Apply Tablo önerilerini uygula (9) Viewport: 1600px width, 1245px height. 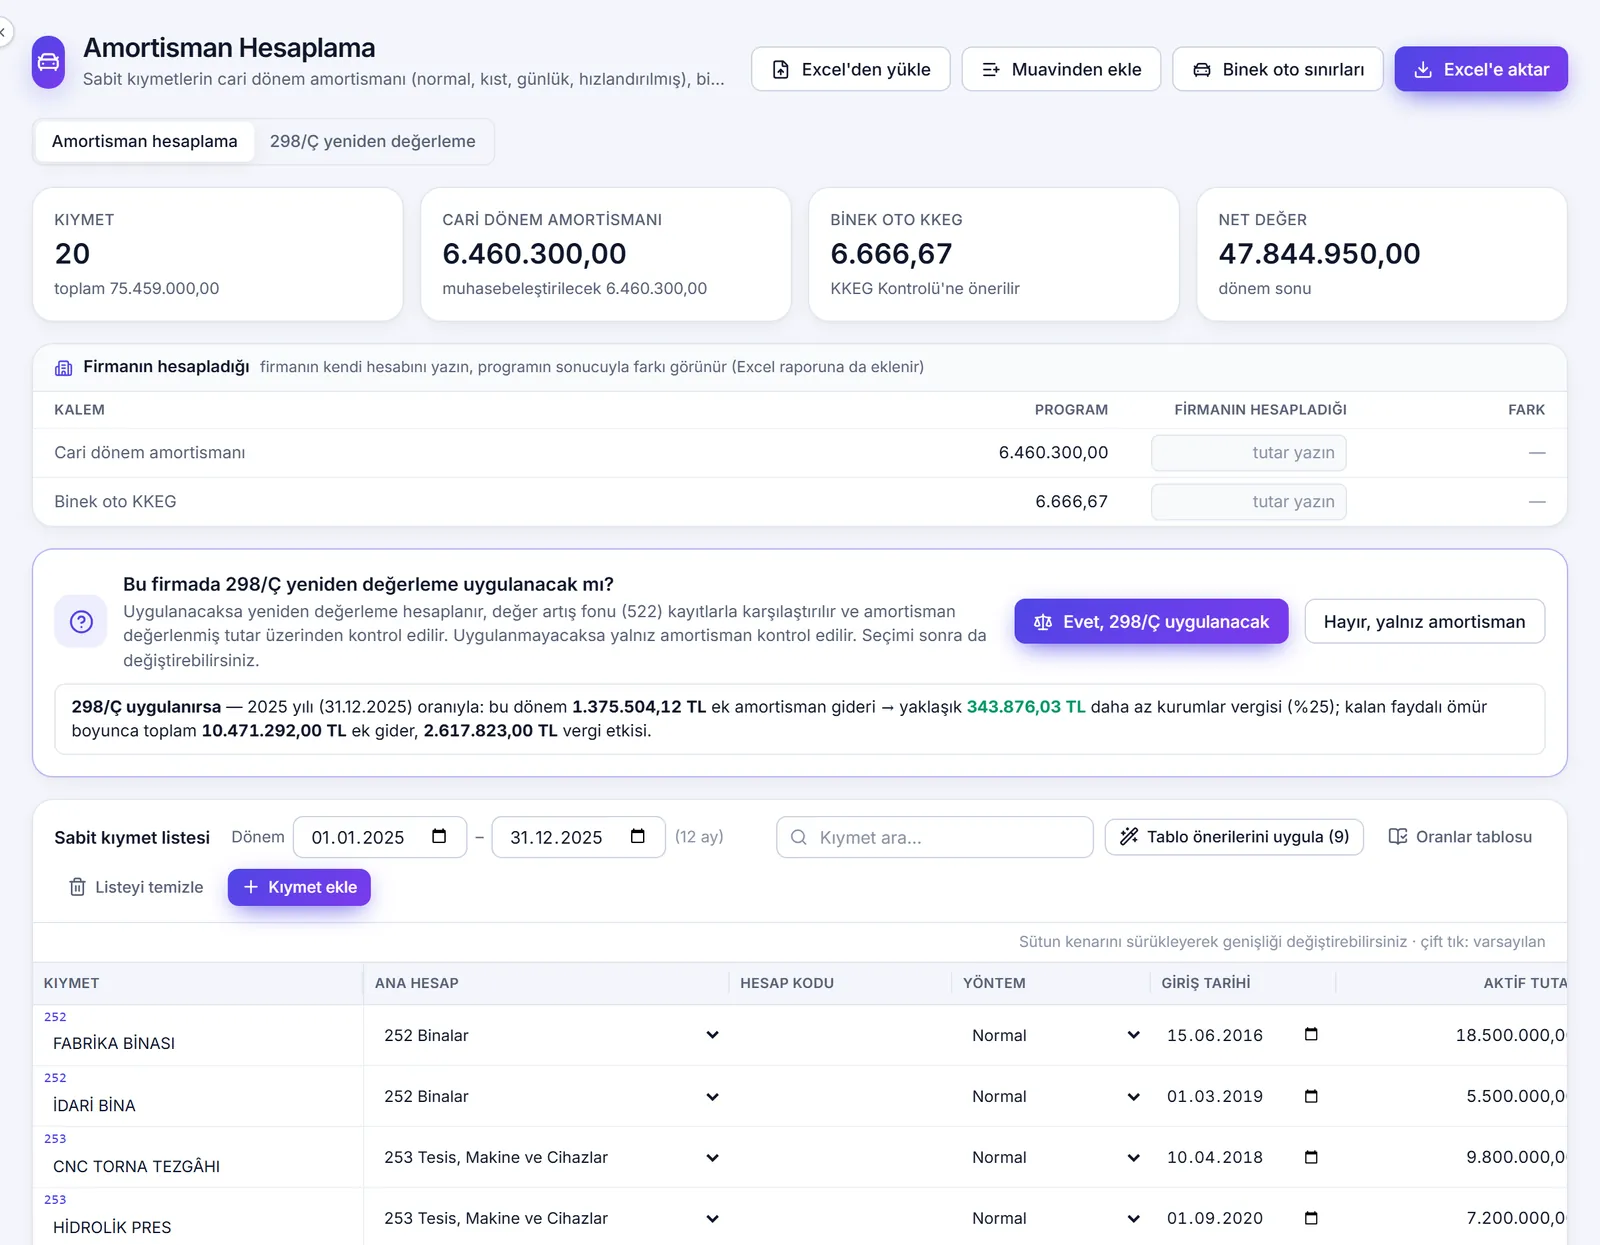click(x=1234, y=836)
